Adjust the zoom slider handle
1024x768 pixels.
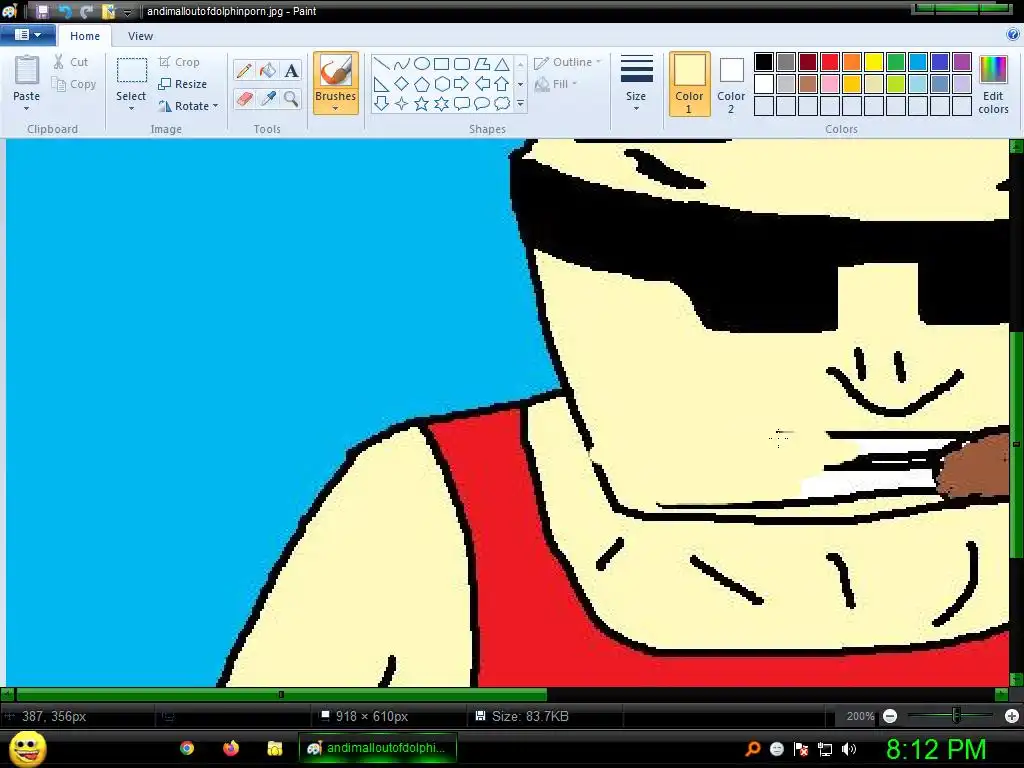(956, 716)
